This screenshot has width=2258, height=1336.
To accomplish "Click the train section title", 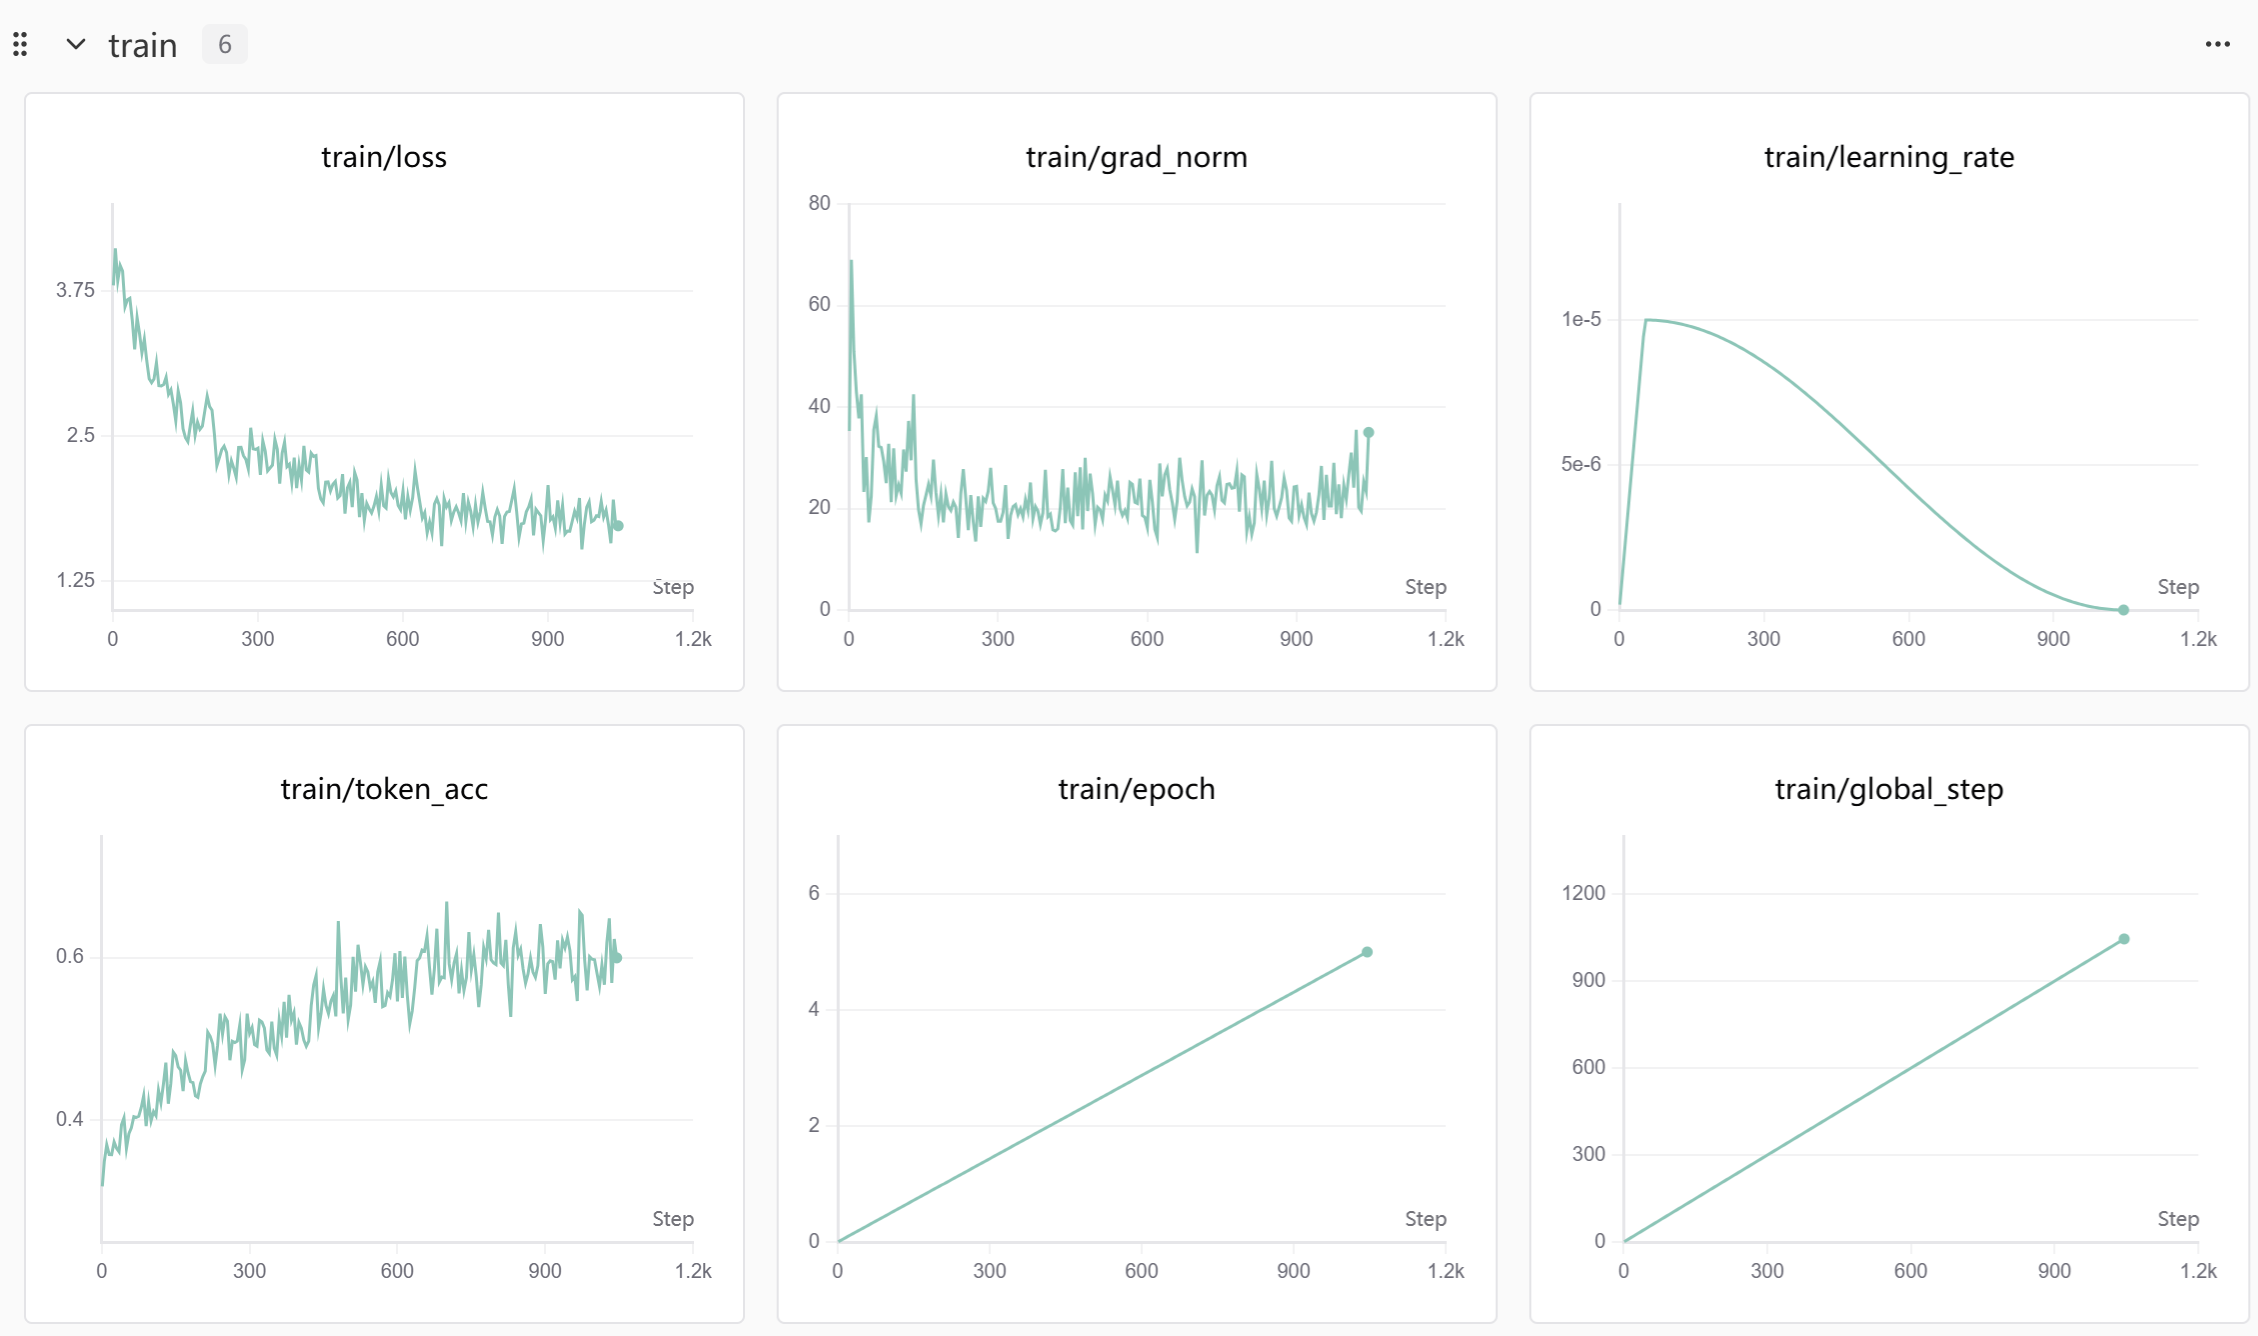I will click(x=142, y=45).
